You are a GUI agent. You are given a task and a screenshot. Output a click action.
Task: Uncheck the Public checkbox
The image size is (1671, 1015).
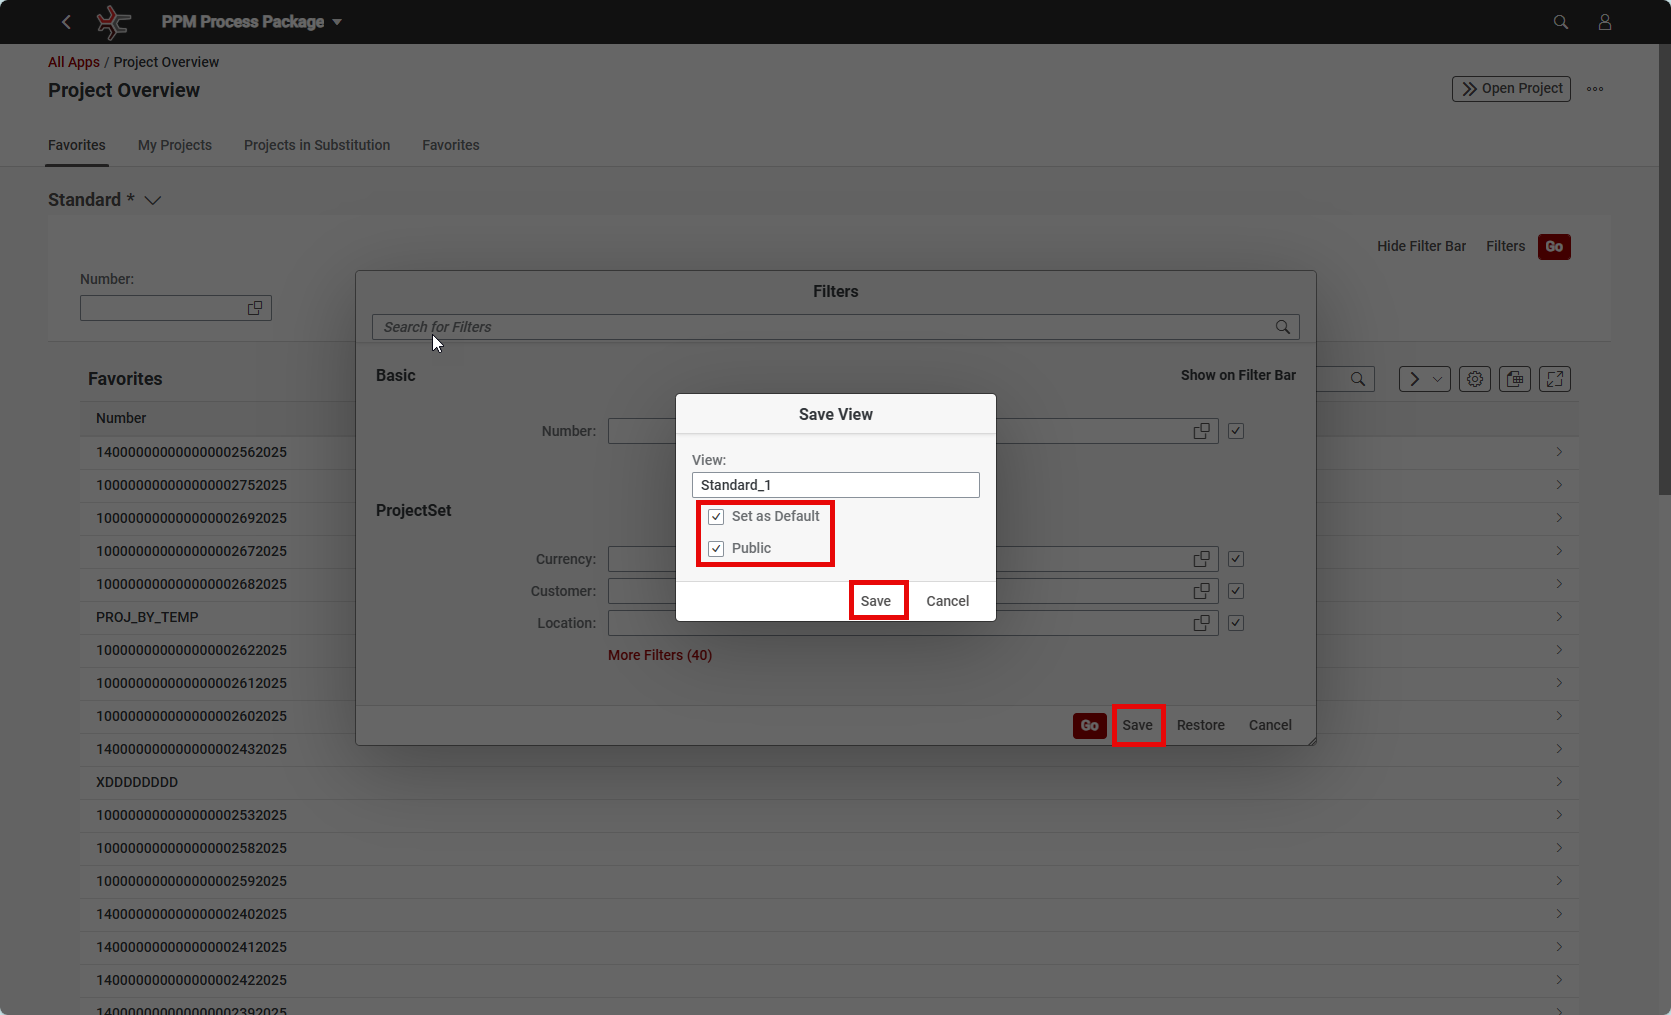pyautogui.click(x=716, y=549)
